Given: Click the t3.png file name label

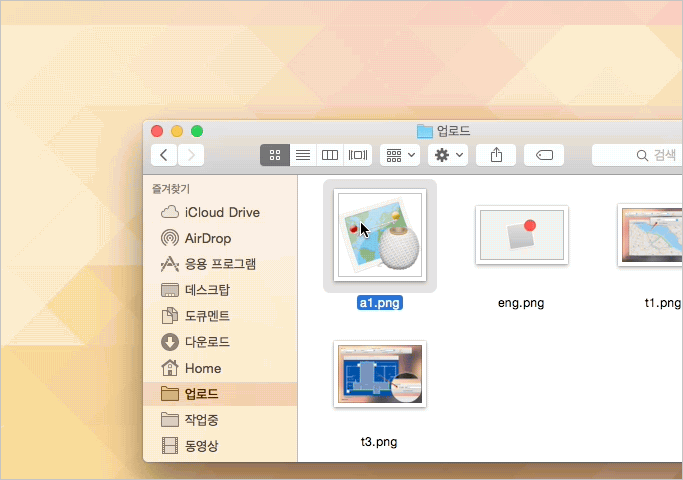Looking at the screenshot, I should 379,442.
